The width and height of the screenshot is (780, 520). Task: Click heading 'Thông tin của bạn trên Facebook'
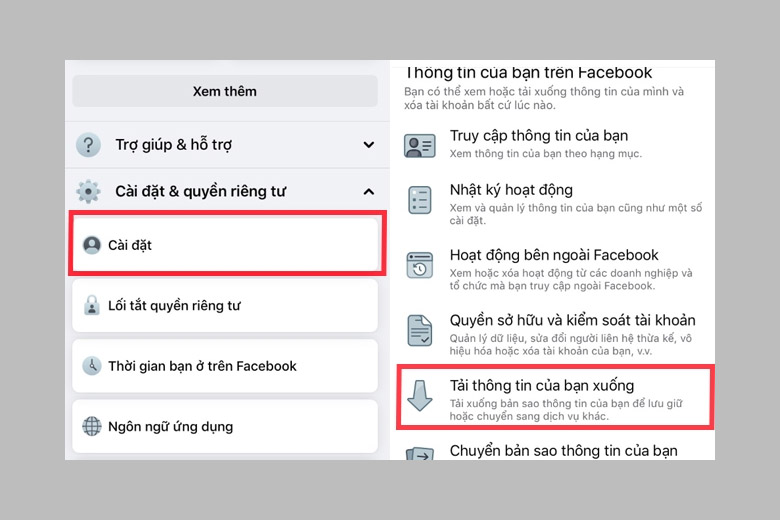(x=528, y=73)
